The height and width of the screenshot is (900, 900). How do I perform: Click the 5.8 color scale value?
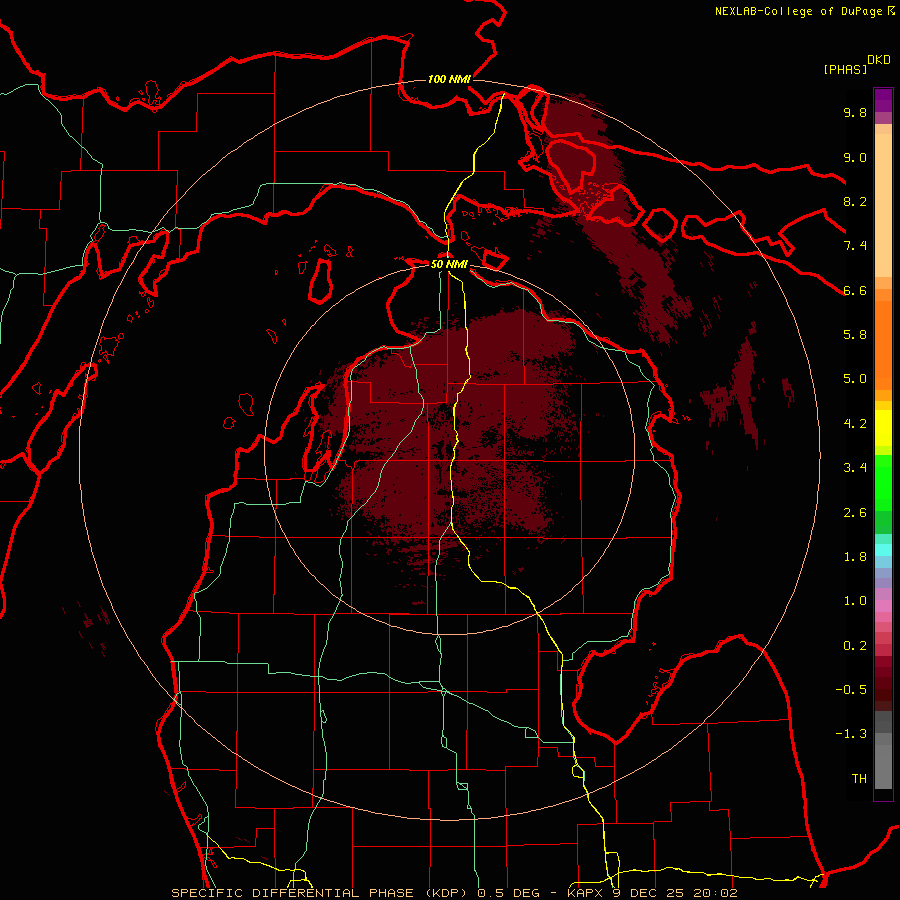point(855,335)
